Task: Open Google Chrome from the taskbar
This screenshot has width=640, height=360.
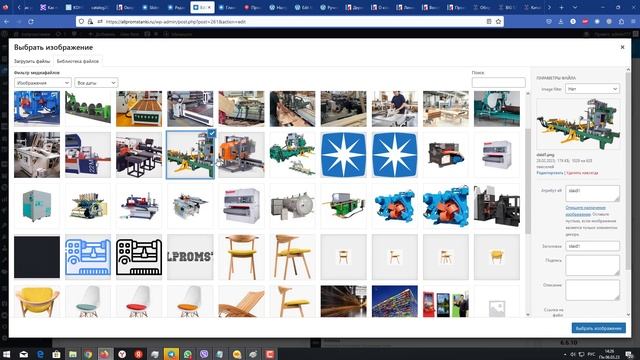Action: pyautogui.click(x=88, y=354)
